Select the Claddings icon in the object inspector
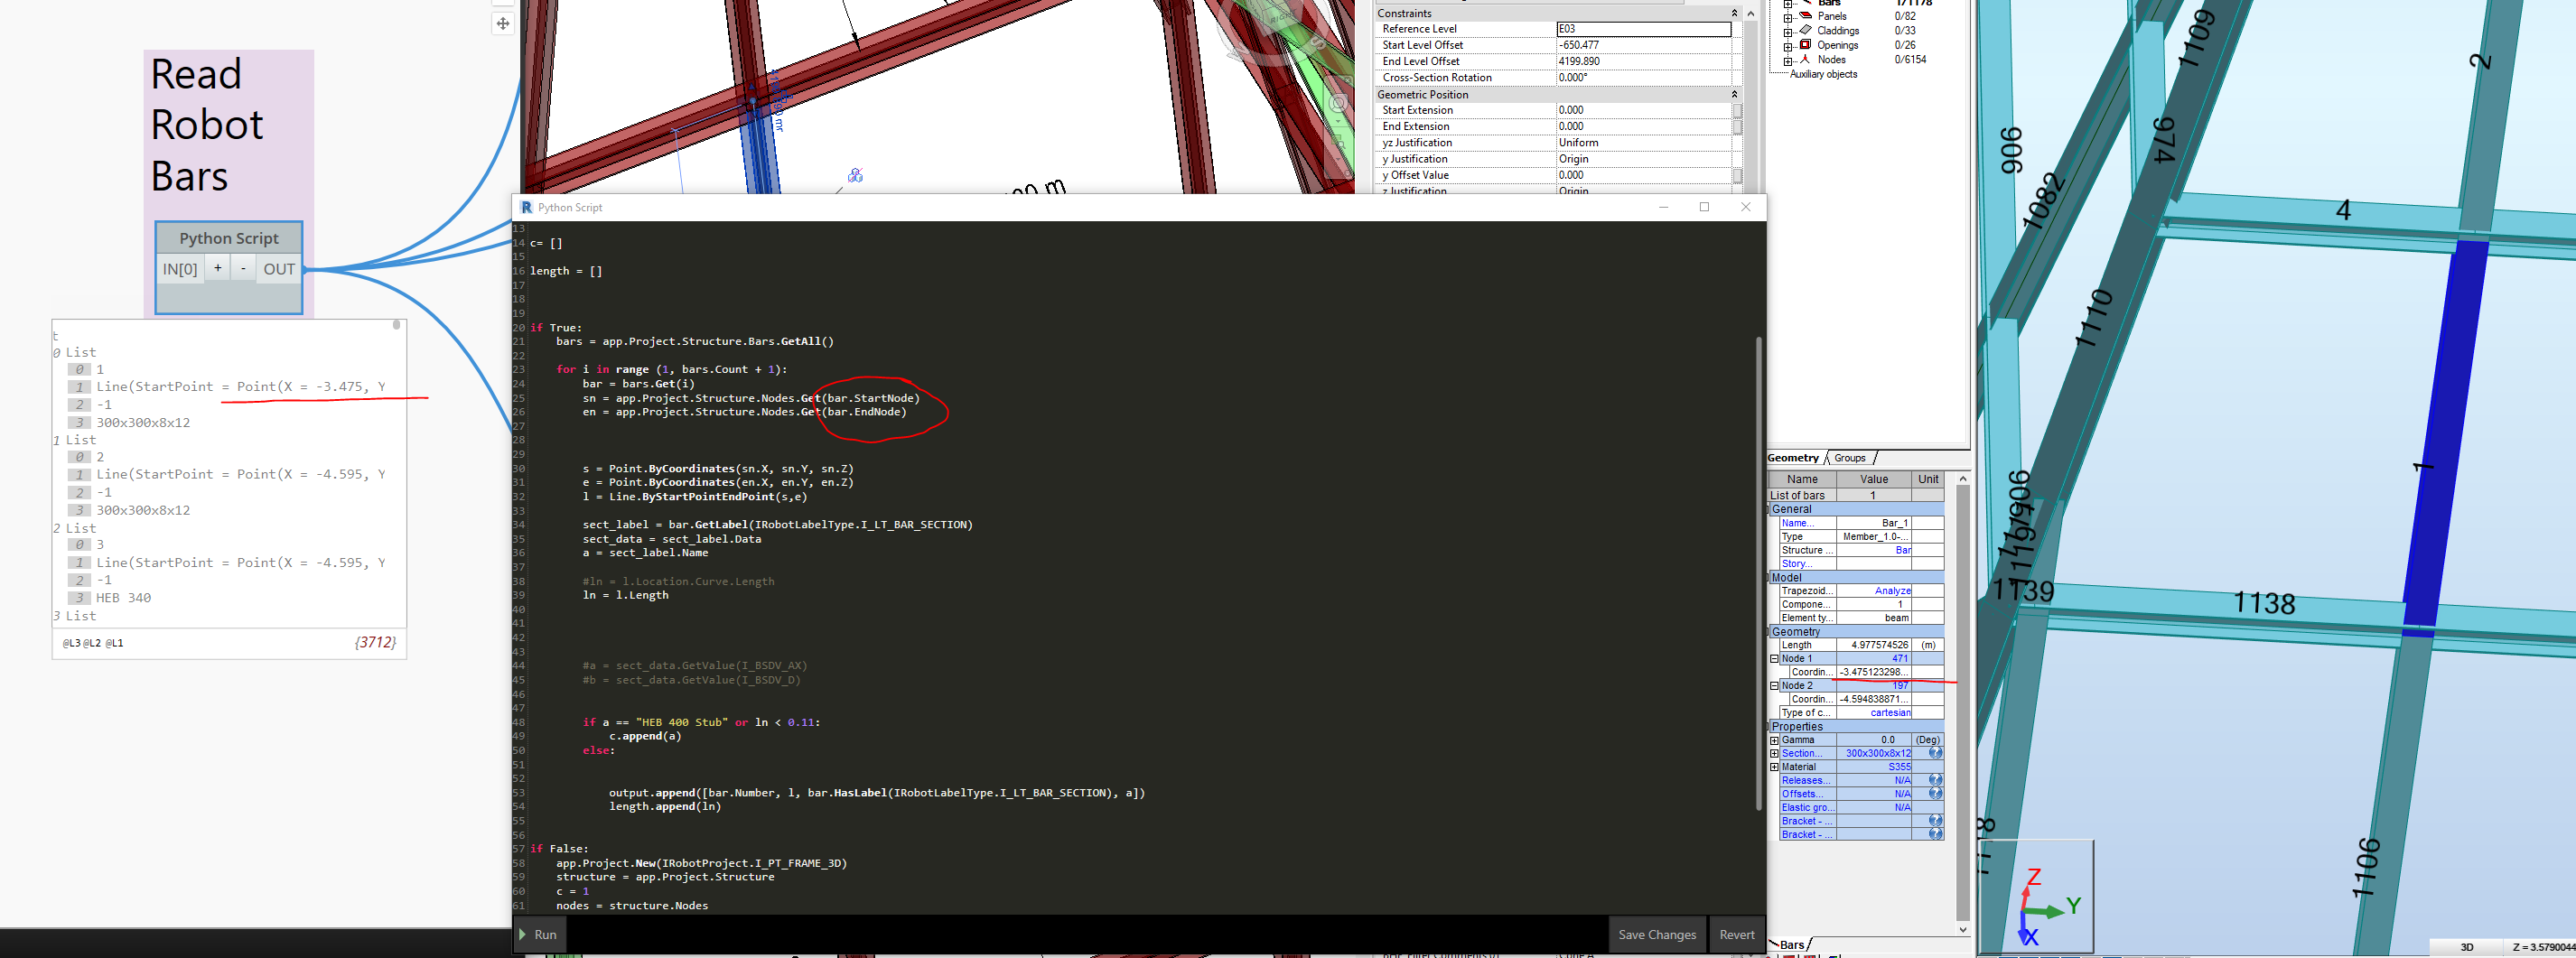The height and width of the screenshot is (958, 2576). point(1806,30)
